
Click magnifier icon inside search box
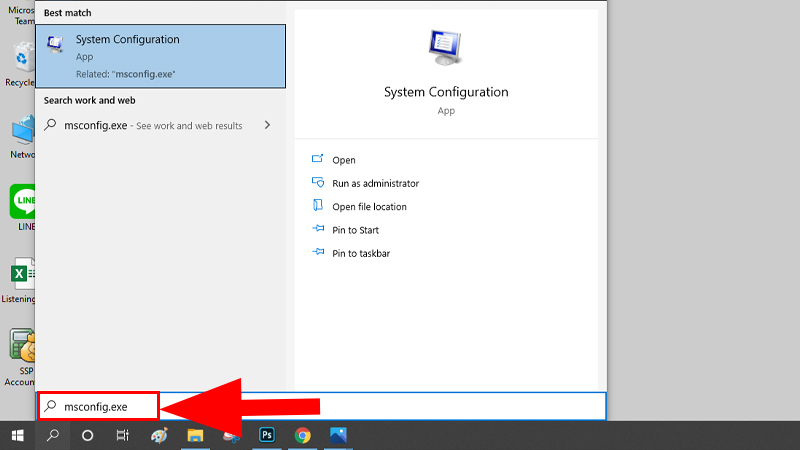click(x=50, y=406)
